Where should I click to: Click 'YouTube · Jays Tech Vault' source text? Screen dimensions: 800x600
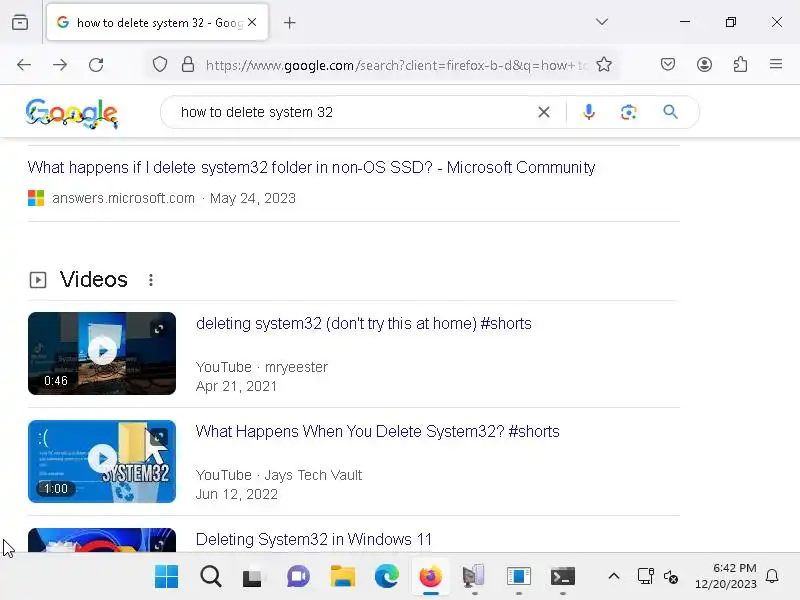pyautogui.click(x=279, y=476)
